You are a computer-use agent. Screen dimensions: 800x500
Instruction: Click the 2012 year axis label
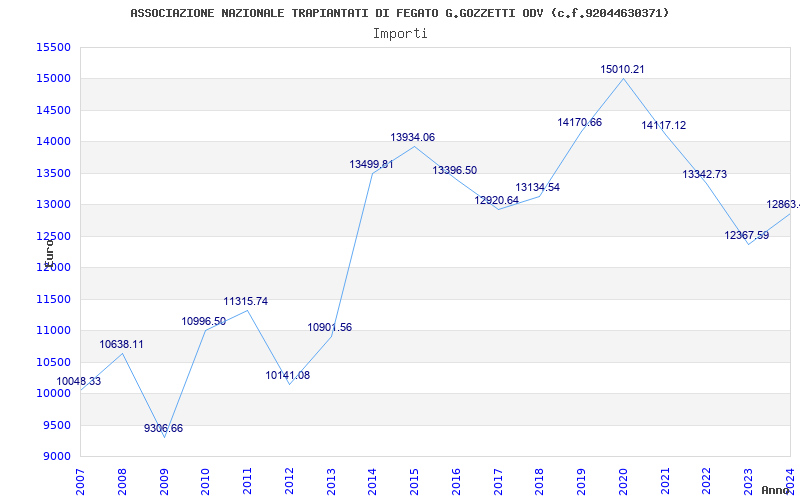coord(289,482)
